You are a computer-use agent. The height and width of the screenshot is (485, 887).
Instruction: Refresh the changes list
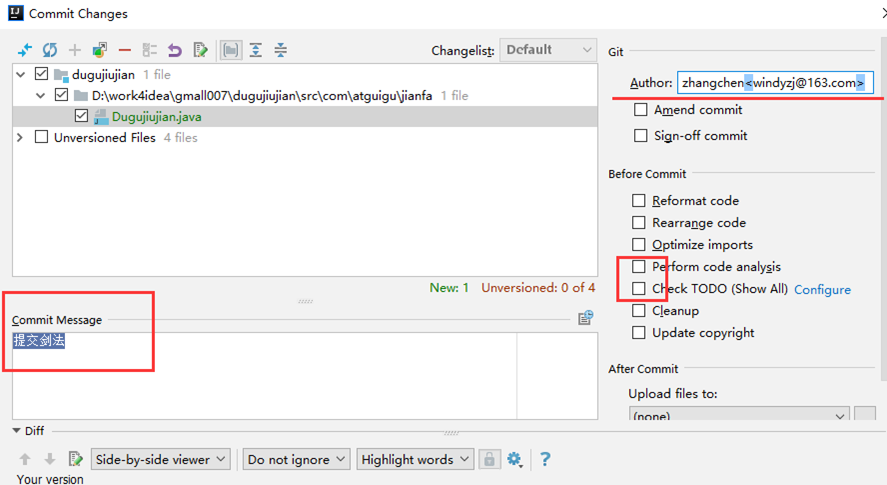pos(50,50)
